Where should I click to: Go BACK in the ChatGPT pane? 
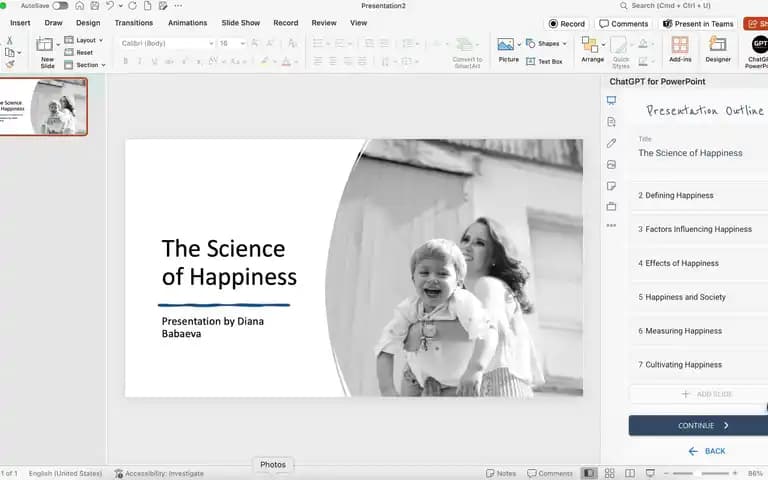pyautogui.click(x=707, y=451)
